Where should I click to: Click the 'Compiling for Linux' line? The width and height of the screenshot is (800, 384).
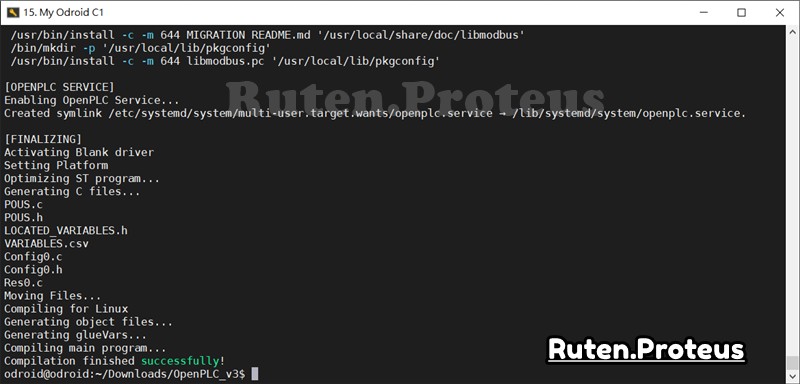pos(66,309)
